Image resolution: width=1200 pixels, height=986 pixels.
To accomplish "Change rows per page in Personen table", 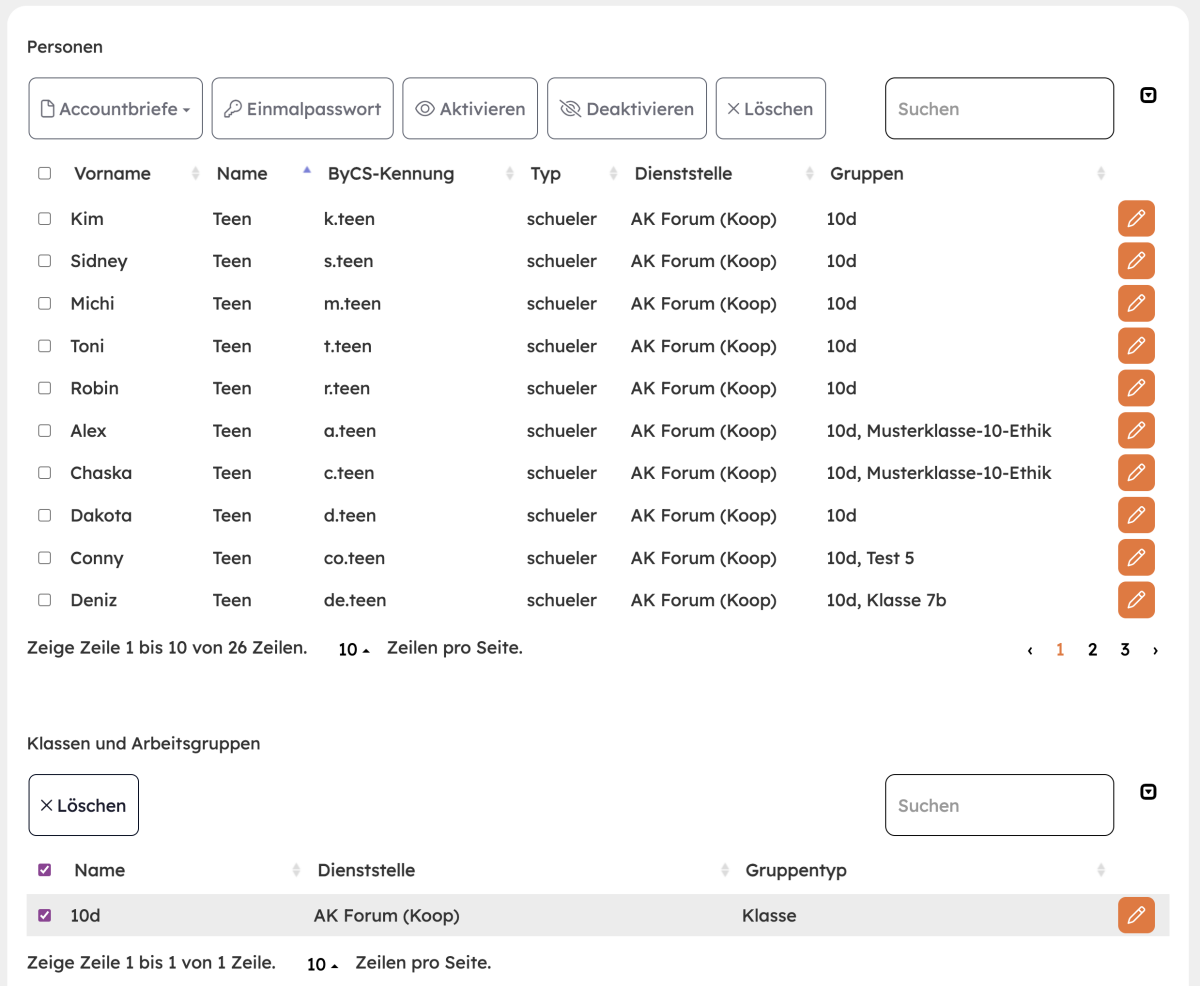I will click(x=354, y=650).
